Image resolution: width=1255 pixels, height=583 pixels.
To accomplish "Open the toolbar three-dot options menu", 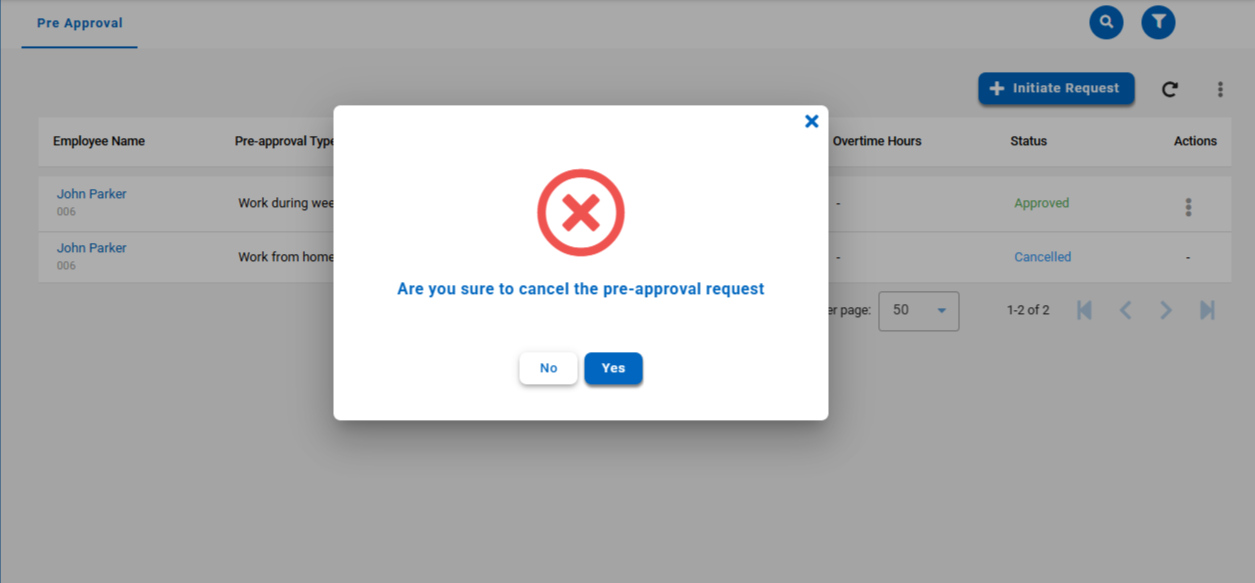I will (x=1220, y=89).
